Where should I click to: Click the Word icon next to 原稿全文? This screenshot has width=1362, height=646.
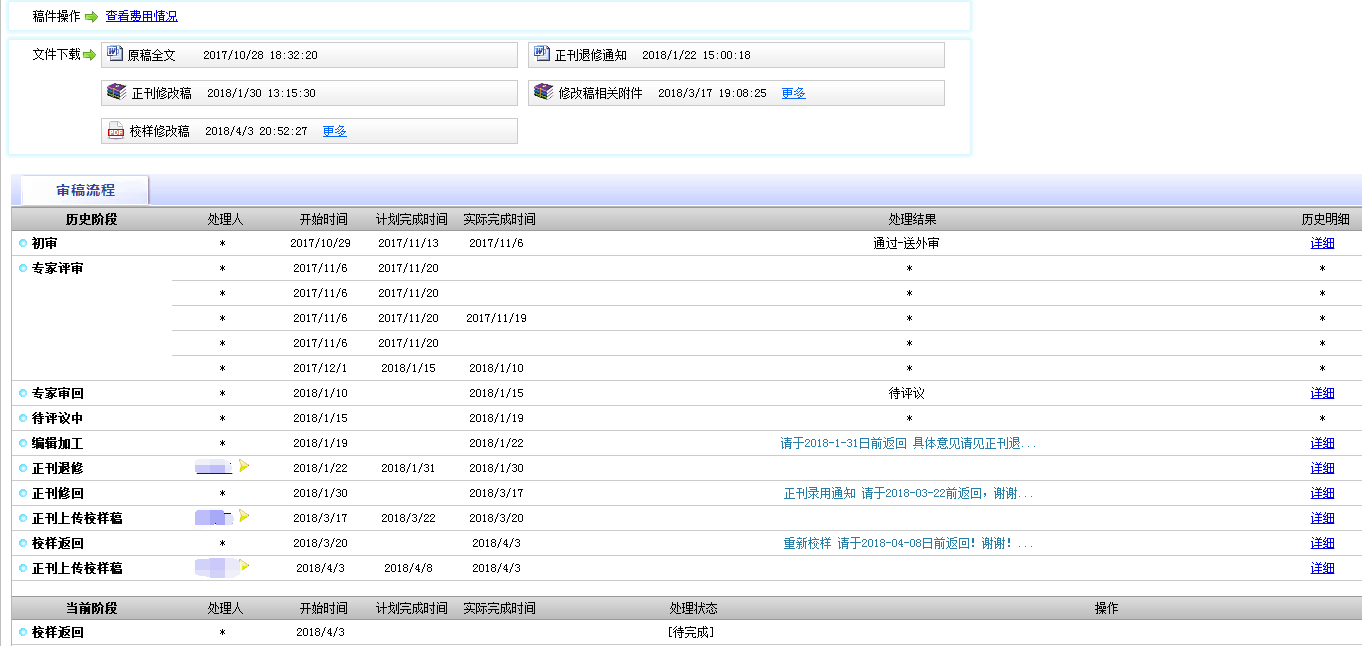(x=115, y=54)
